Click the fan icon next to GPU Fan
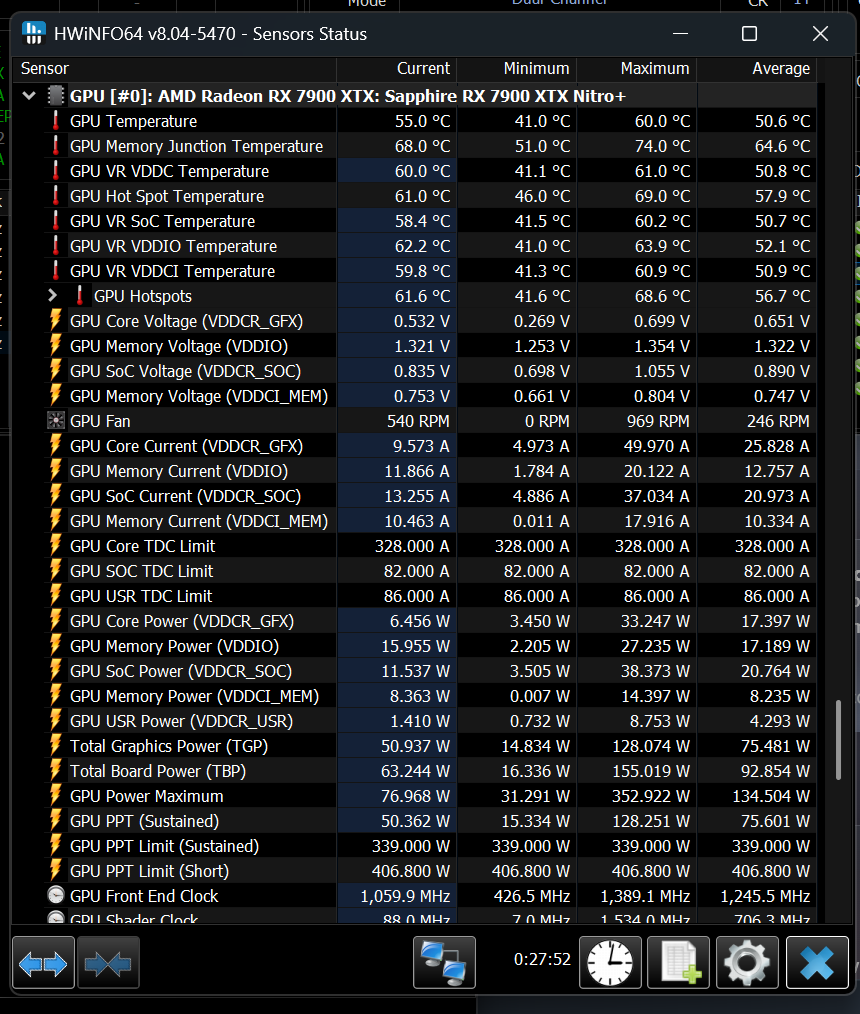 (x=56, y=421)
